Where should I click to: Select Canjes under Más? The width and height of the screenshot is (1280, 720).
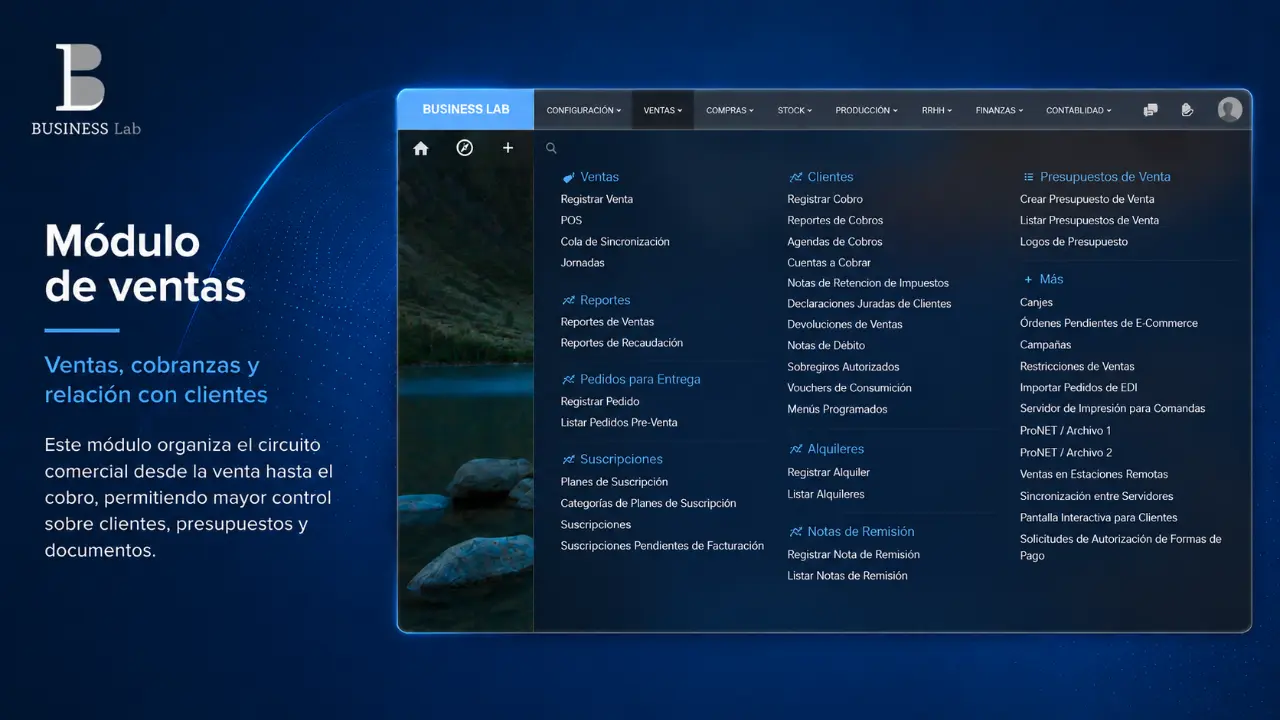(1036, 302)
